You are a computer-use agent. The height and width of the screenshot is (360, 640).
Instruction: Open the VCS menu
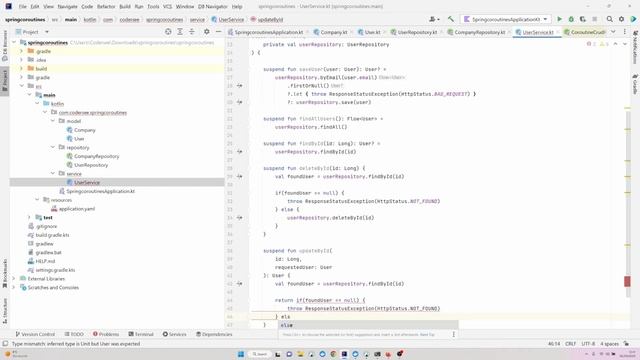click(167, 7)
